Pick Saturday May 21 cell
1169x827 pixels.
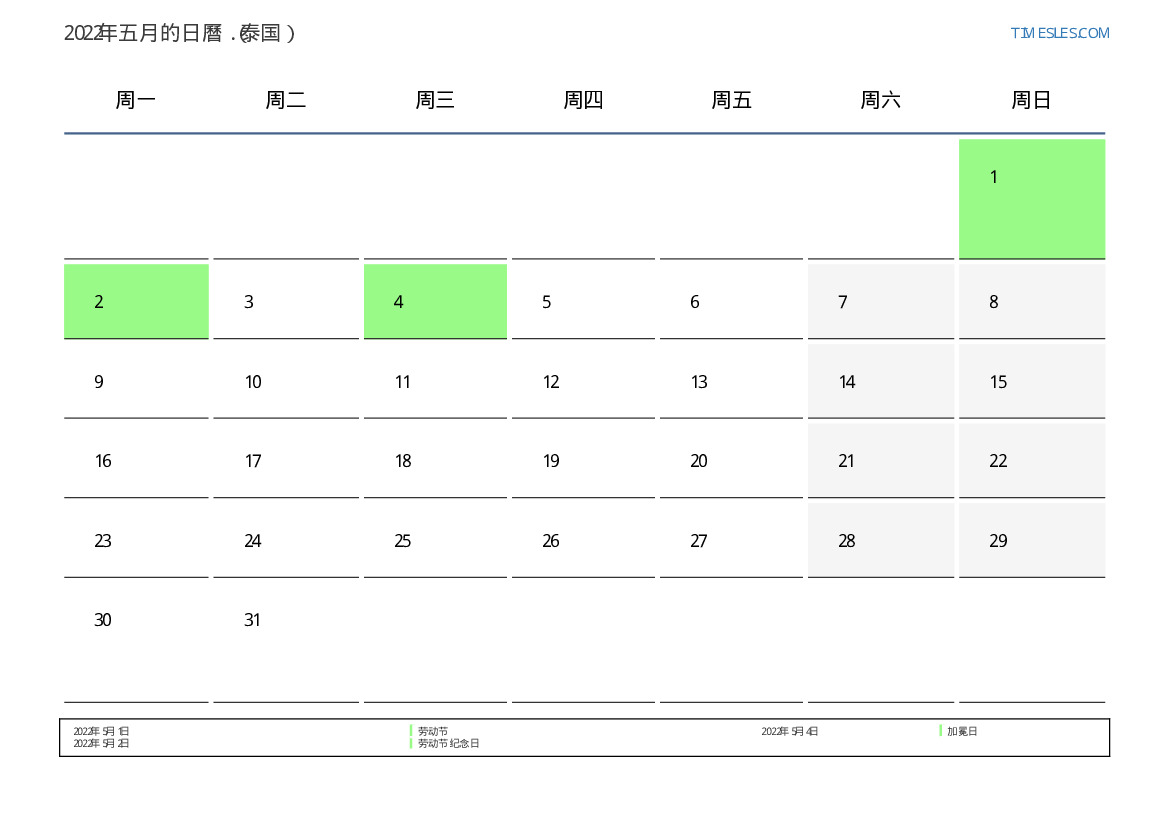[880, 460]
